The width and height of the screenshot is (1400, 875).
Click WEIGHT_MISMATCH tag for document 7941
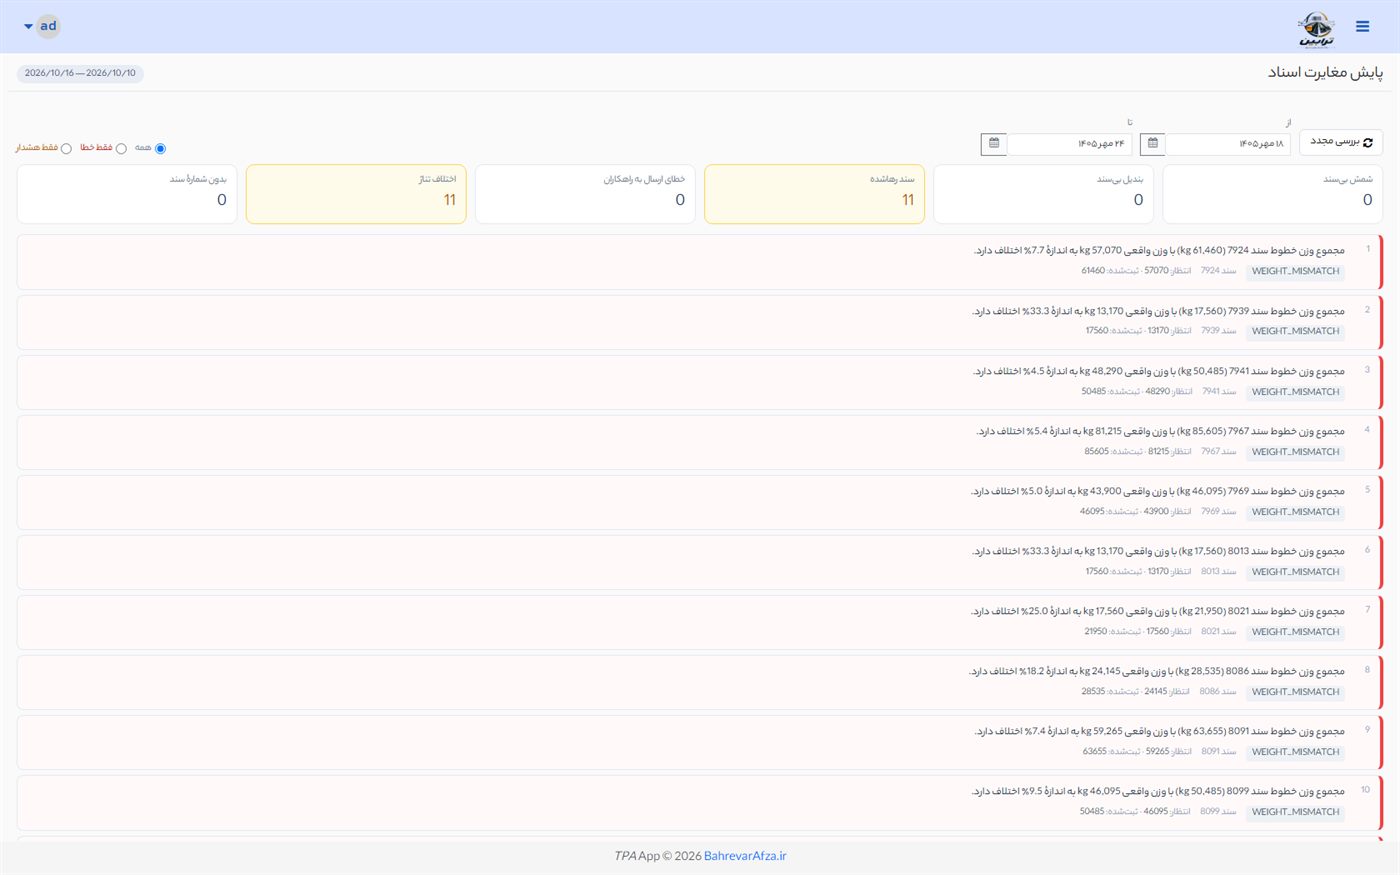[x=1295, y=392]
